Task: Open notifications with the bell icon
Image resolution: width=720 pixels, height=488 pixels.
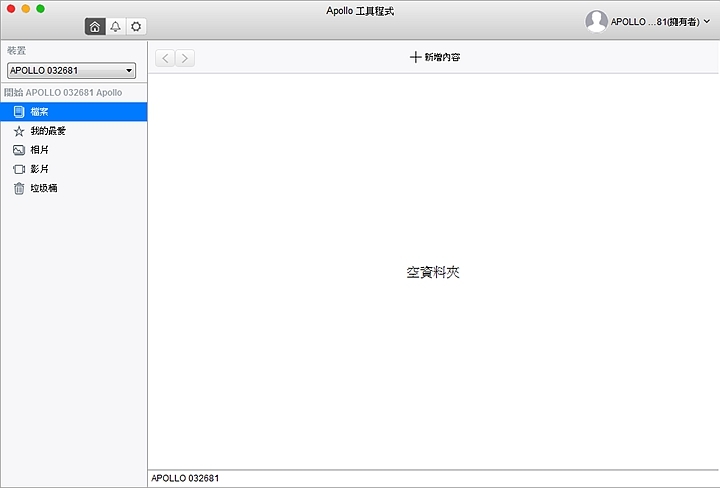Action: pos(116,27)
